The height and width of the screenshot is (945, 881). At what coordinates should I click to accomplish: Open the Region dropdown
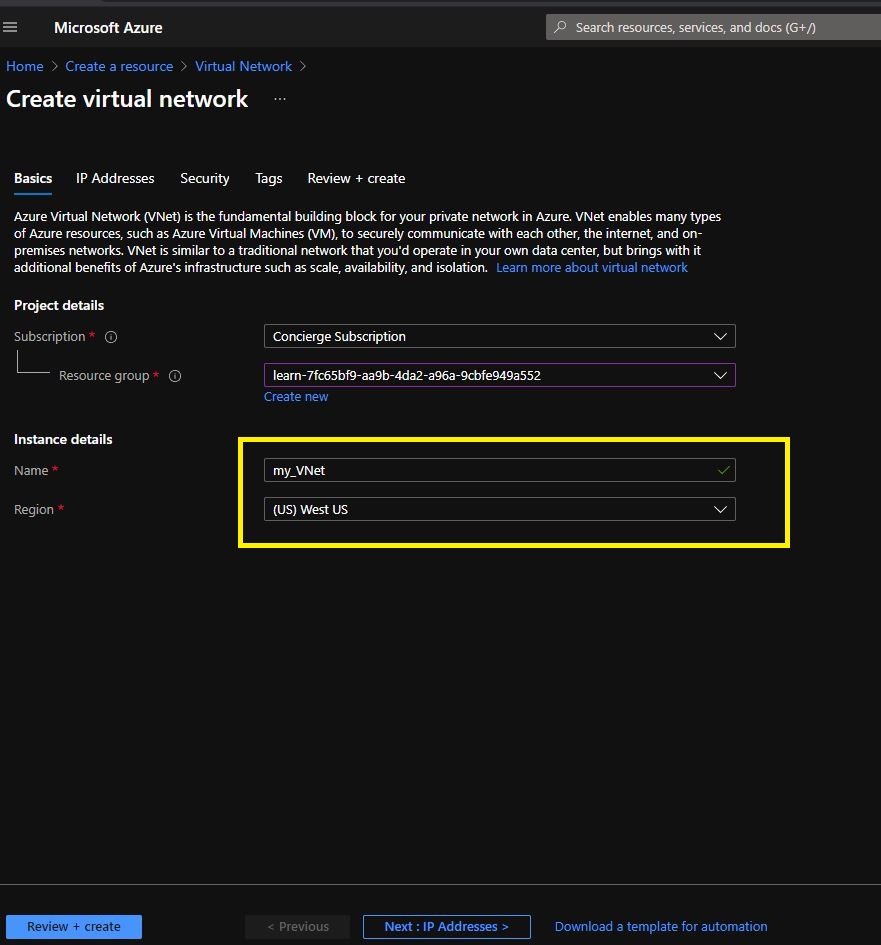[x=500, y=509]
